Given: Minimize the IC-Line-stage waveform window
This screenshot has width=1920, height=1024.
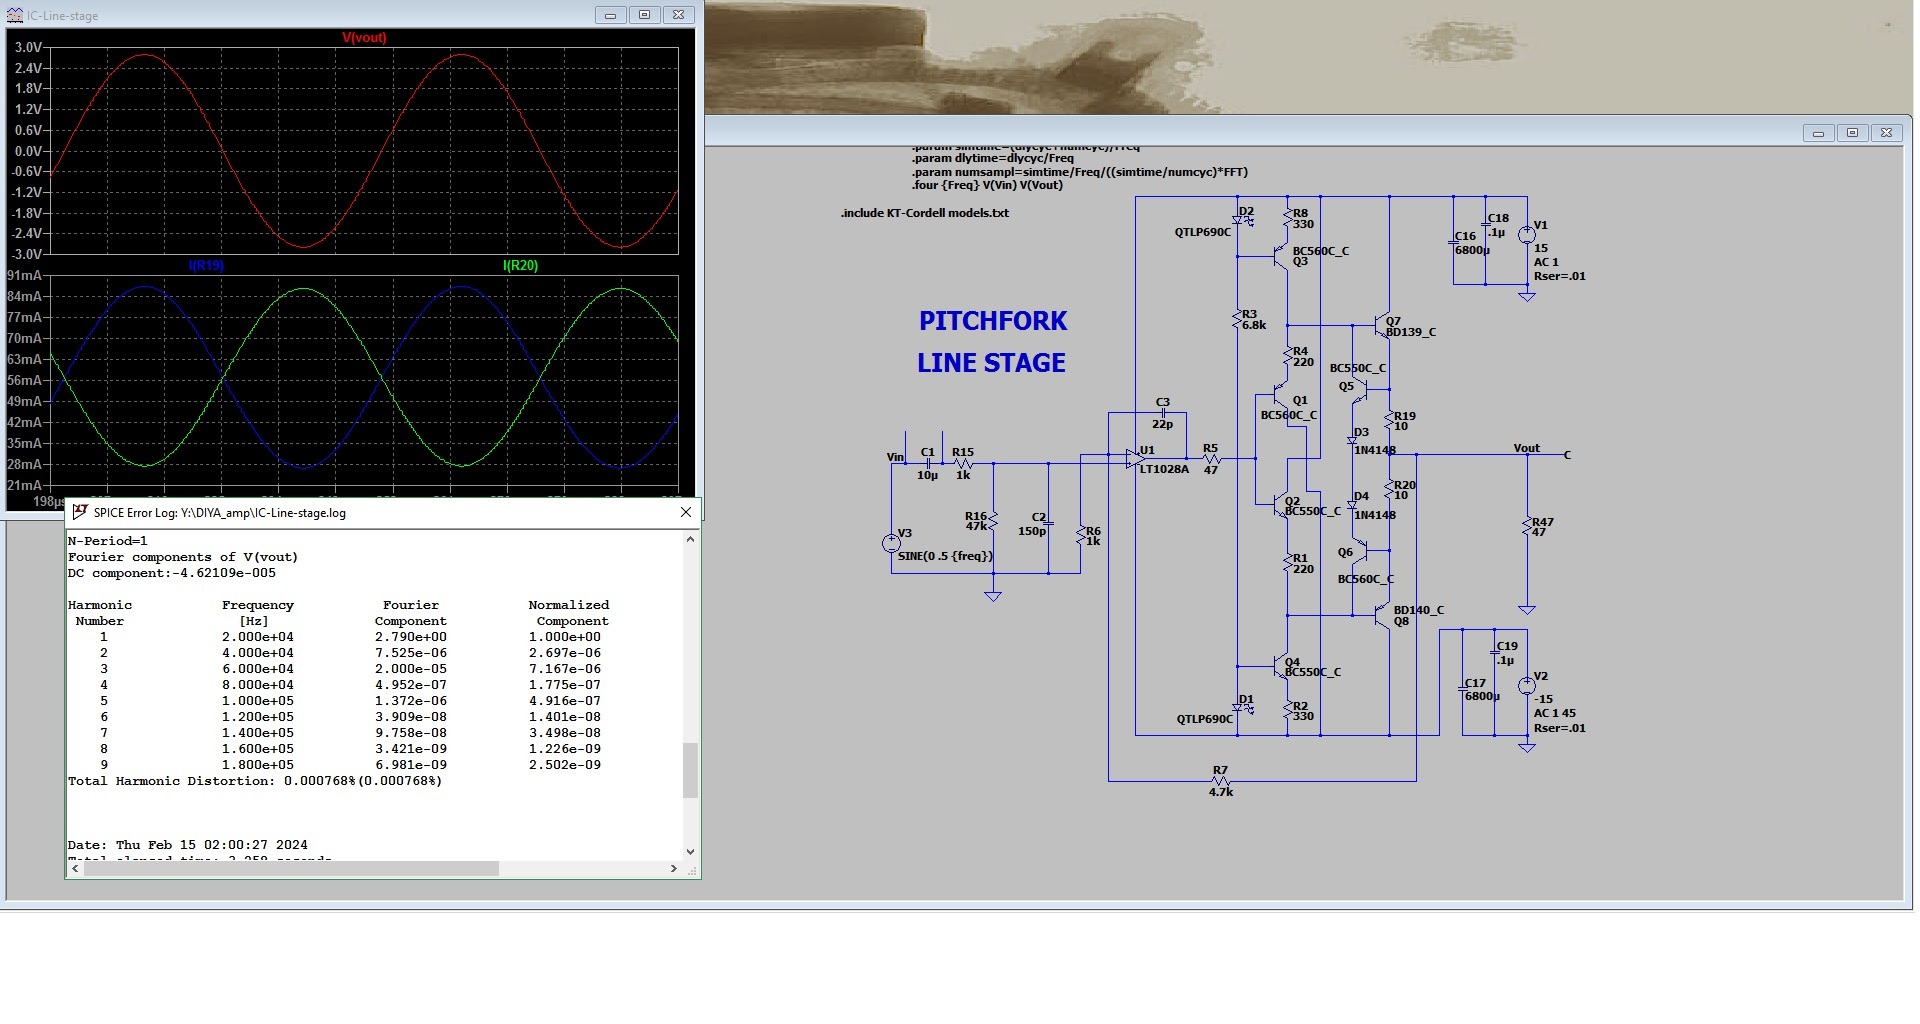Looking at the screenshot, I should tap(610, 15).
